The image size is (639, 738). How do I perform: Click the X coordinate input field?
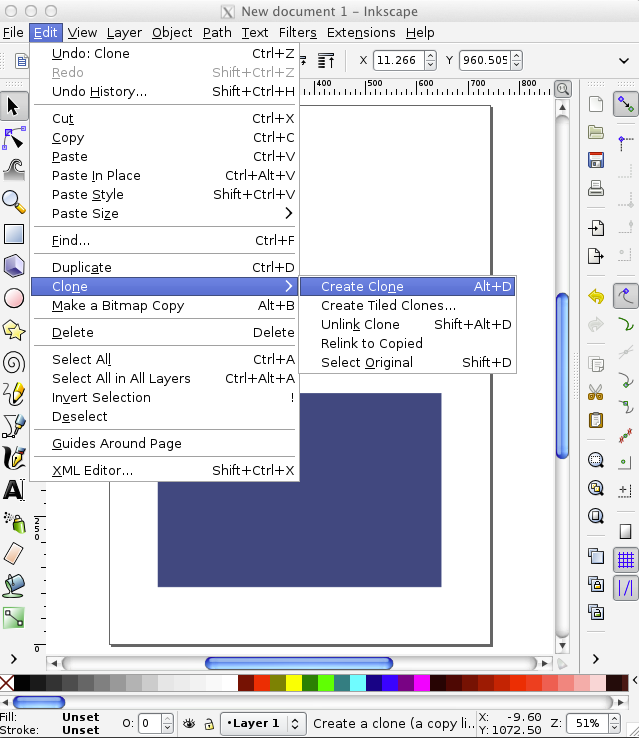[x=403, y=60]
